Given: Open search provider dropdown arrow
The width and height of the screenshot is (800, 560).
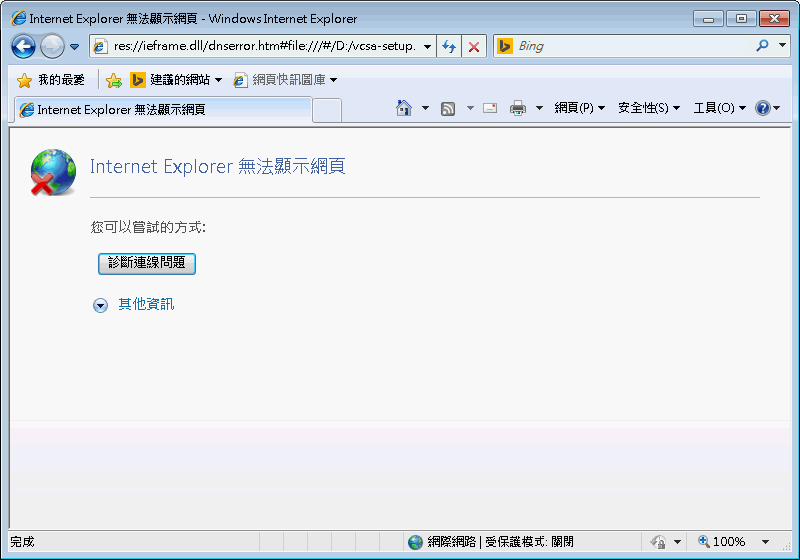Looking at the screenshot, I should [782, 45].
